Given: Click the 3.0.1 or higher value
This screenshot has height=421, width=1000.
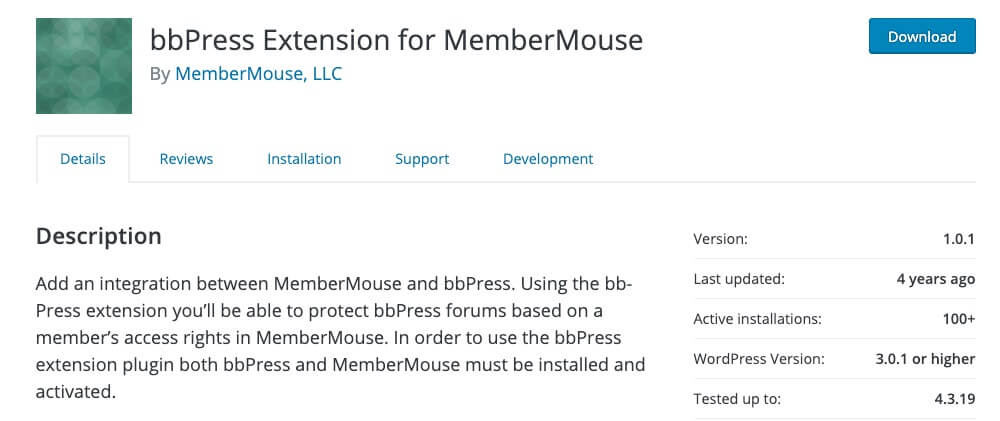Looking at the screenshot, I should point(925,359).
